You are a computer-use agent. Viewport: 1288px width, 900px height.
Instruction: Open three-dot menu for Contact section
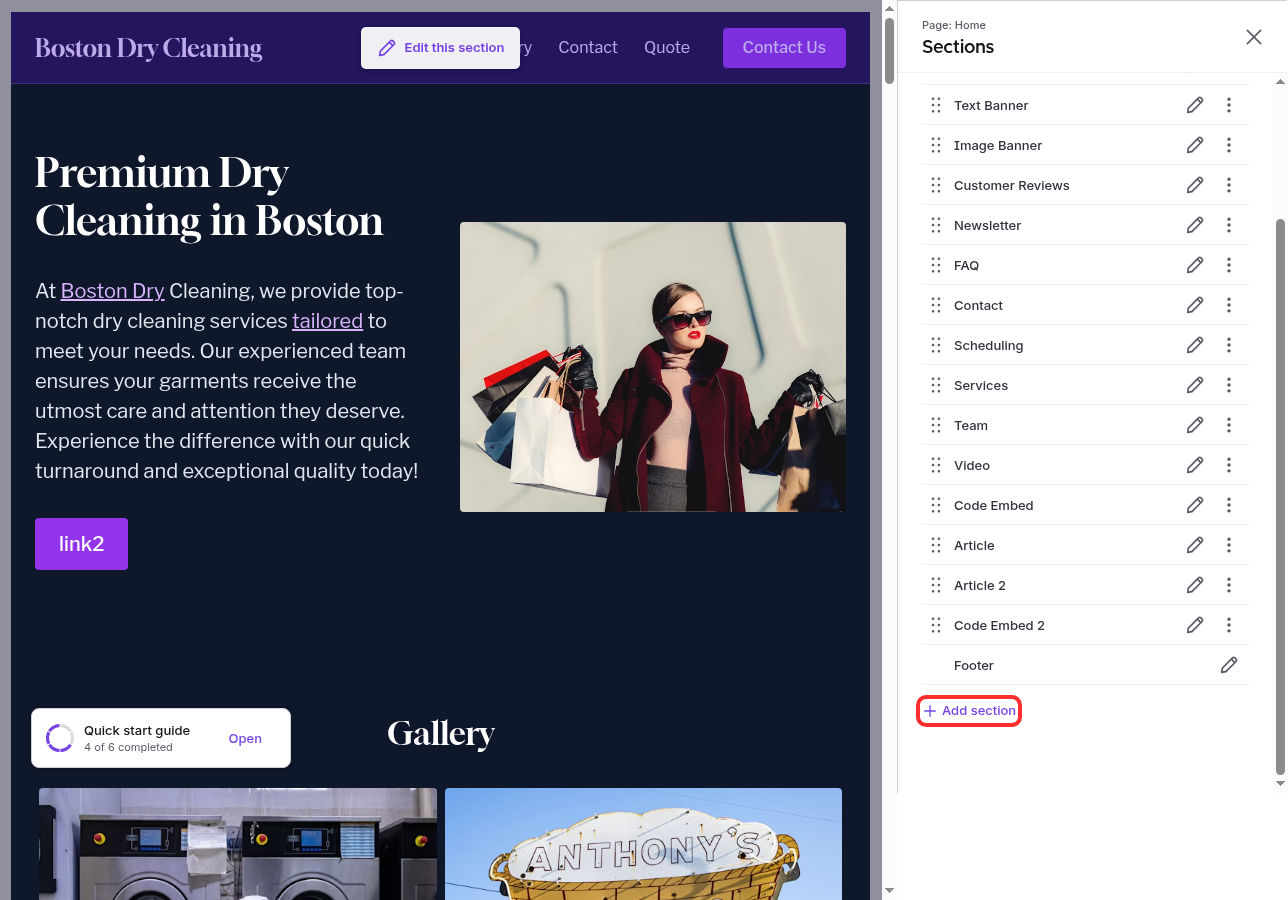[x=1229, y=305]
